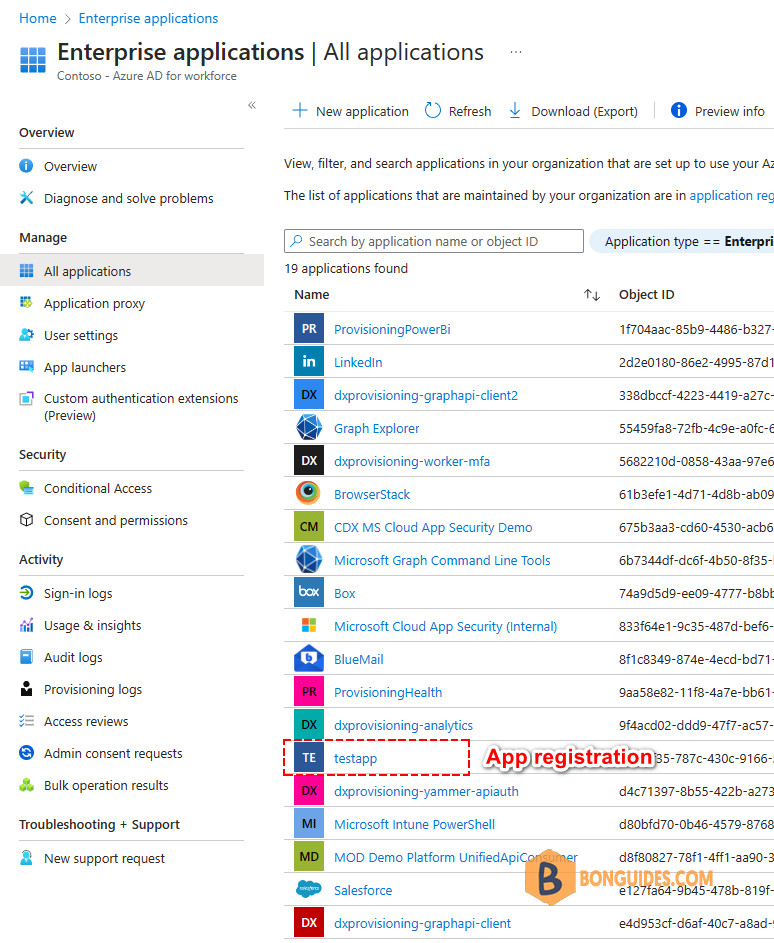Click the Home breadcrumb link
774x943 pixels.
coord(37,18)
